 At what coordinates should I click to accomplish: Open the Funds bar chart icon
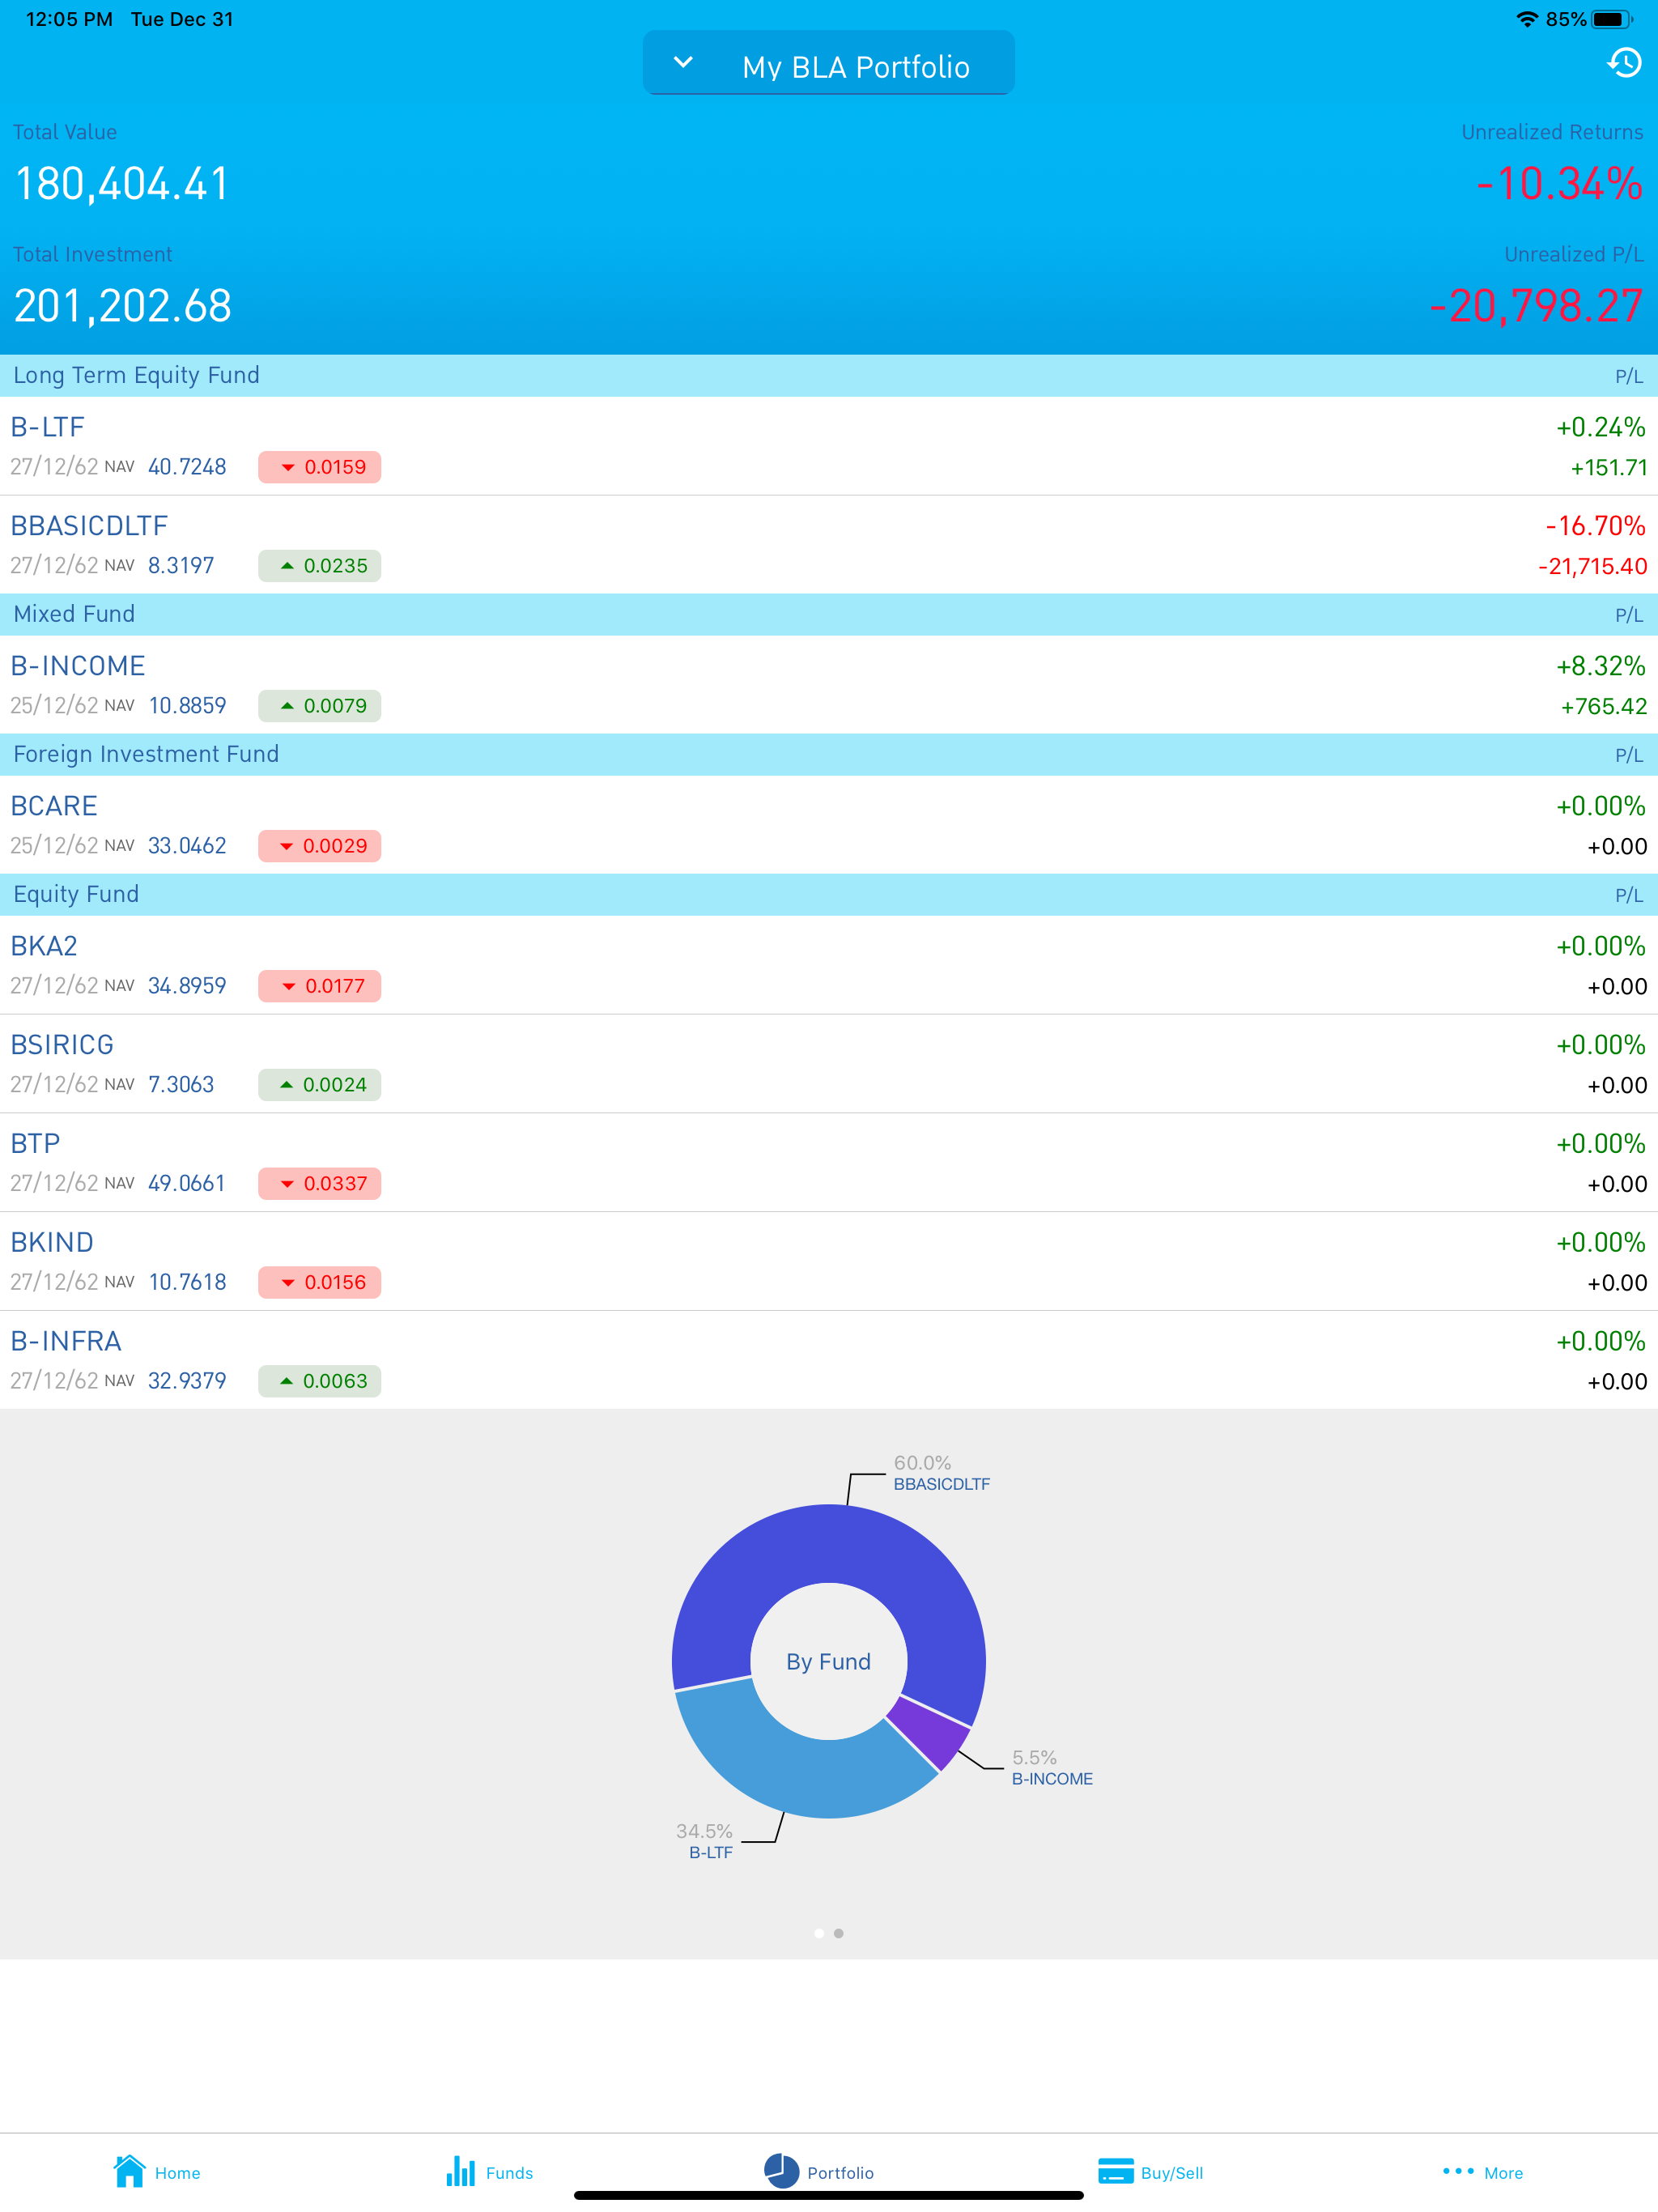click(460, 2171)
